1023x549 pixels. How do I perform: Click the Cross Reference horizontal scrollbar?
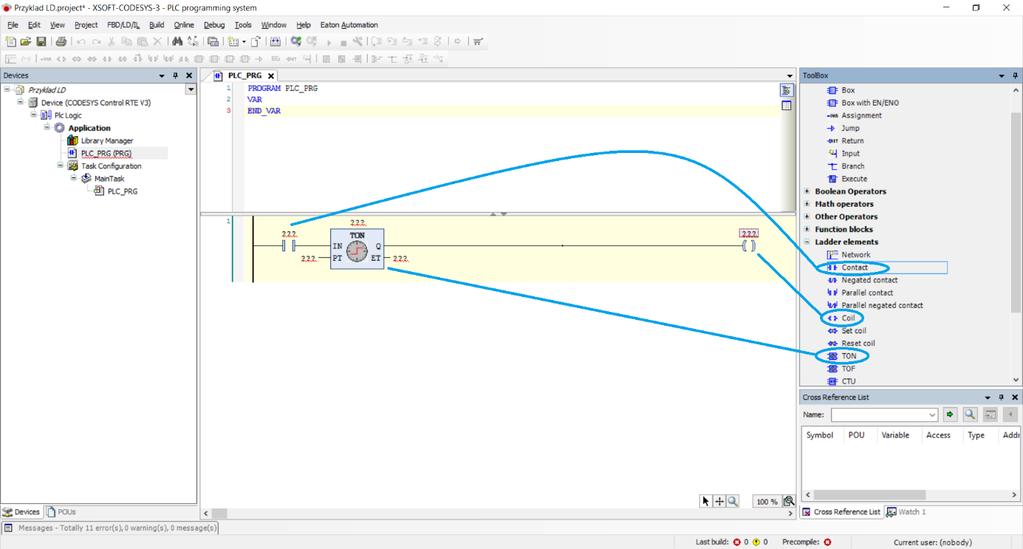click(870, 495)
